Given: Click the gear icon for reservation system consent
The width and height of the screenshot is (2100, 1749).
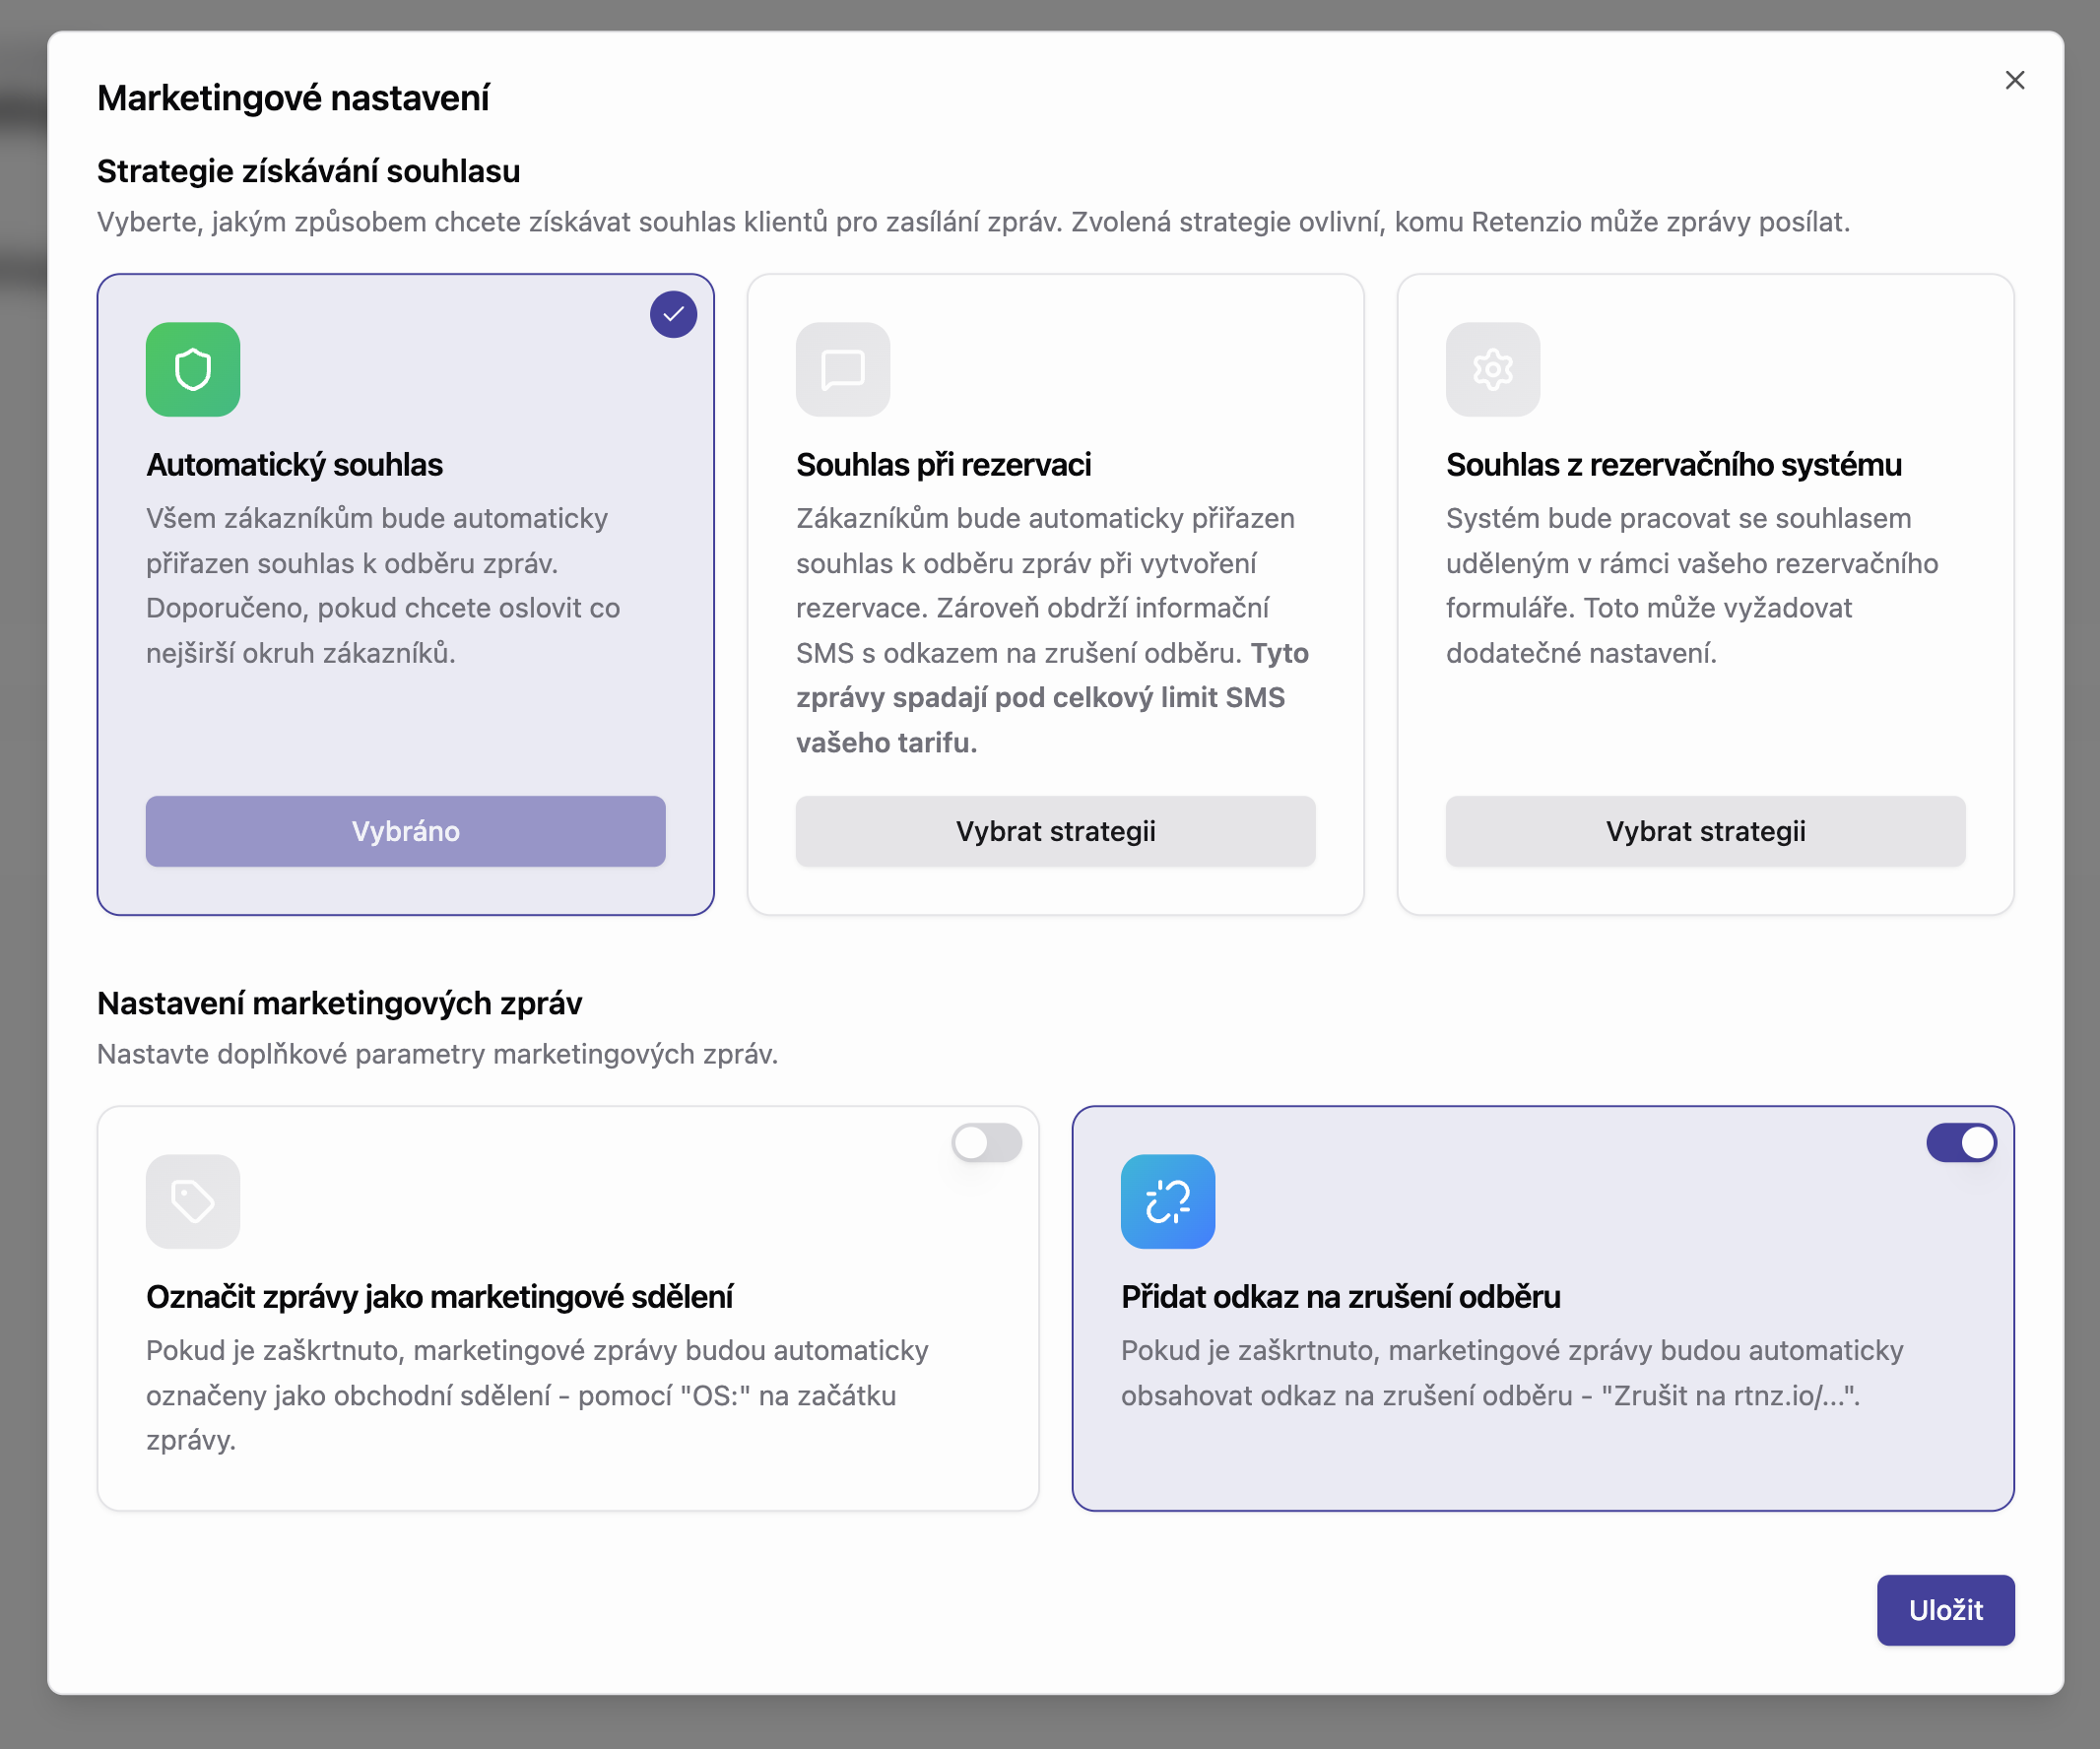Looking at the screenshot, I should (x=1492, y=369).
